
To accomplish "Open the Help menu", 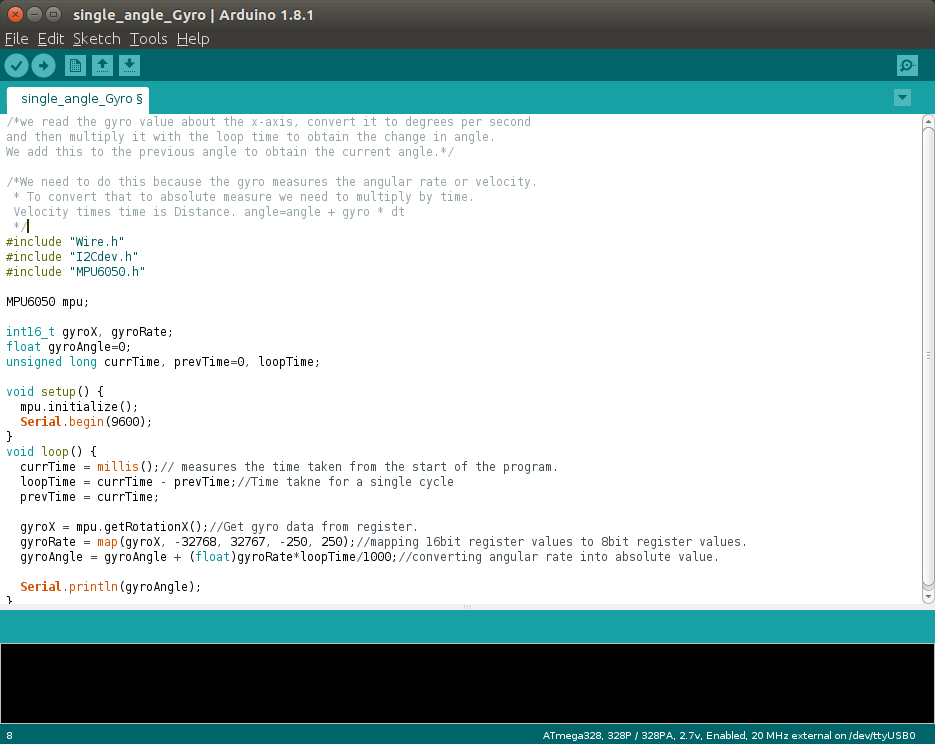I will coord(193,39).
